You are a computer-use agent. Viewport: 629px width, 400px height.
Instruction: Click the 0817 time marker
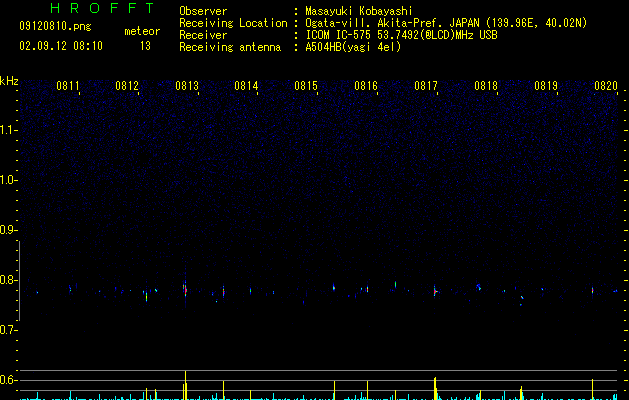pos(426,86)
